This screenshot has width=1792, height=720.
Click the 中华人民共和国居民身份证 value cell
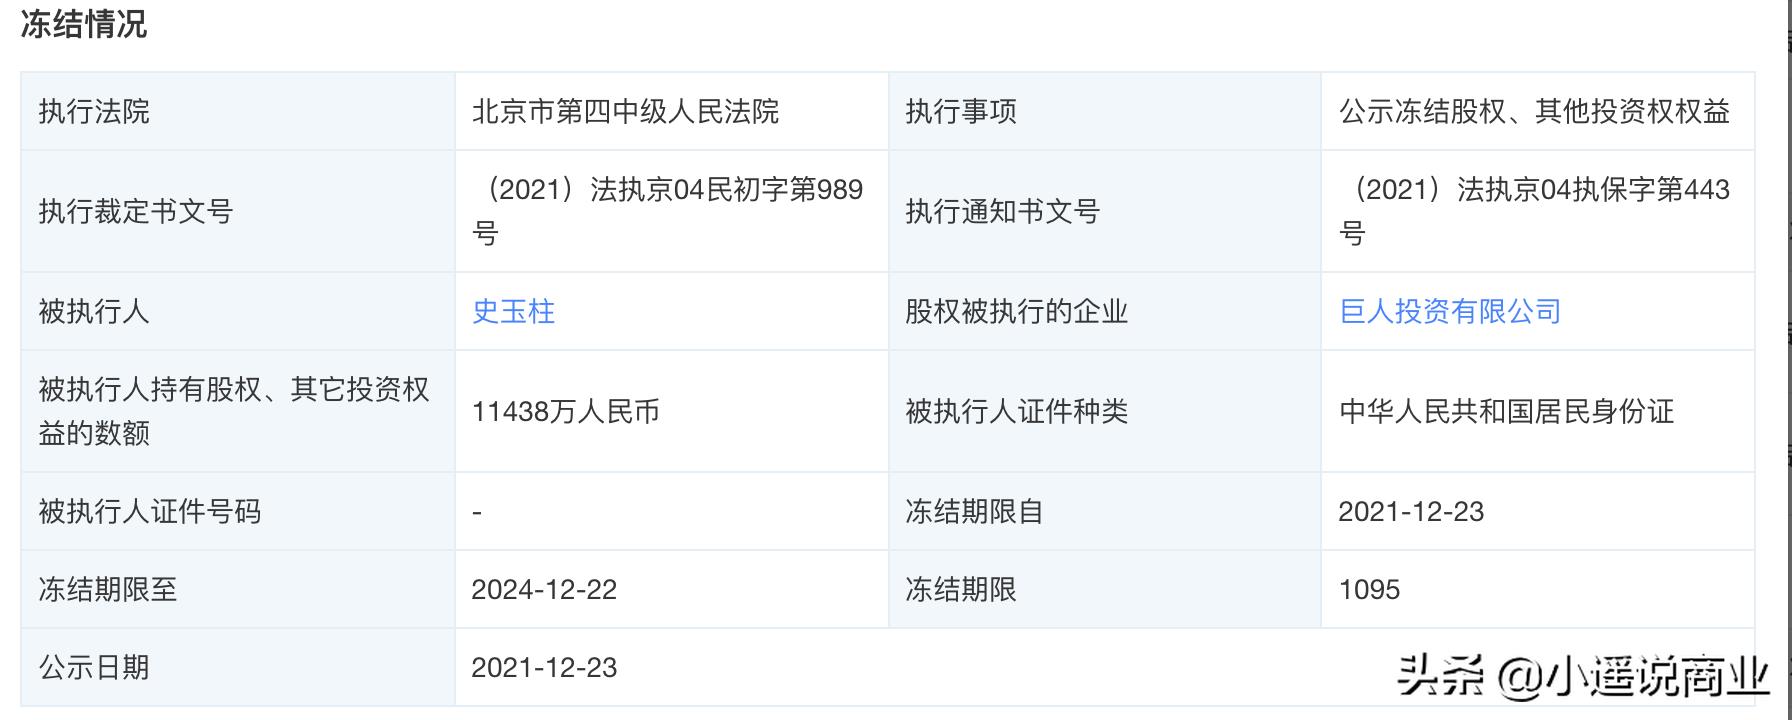point(1506,411)
